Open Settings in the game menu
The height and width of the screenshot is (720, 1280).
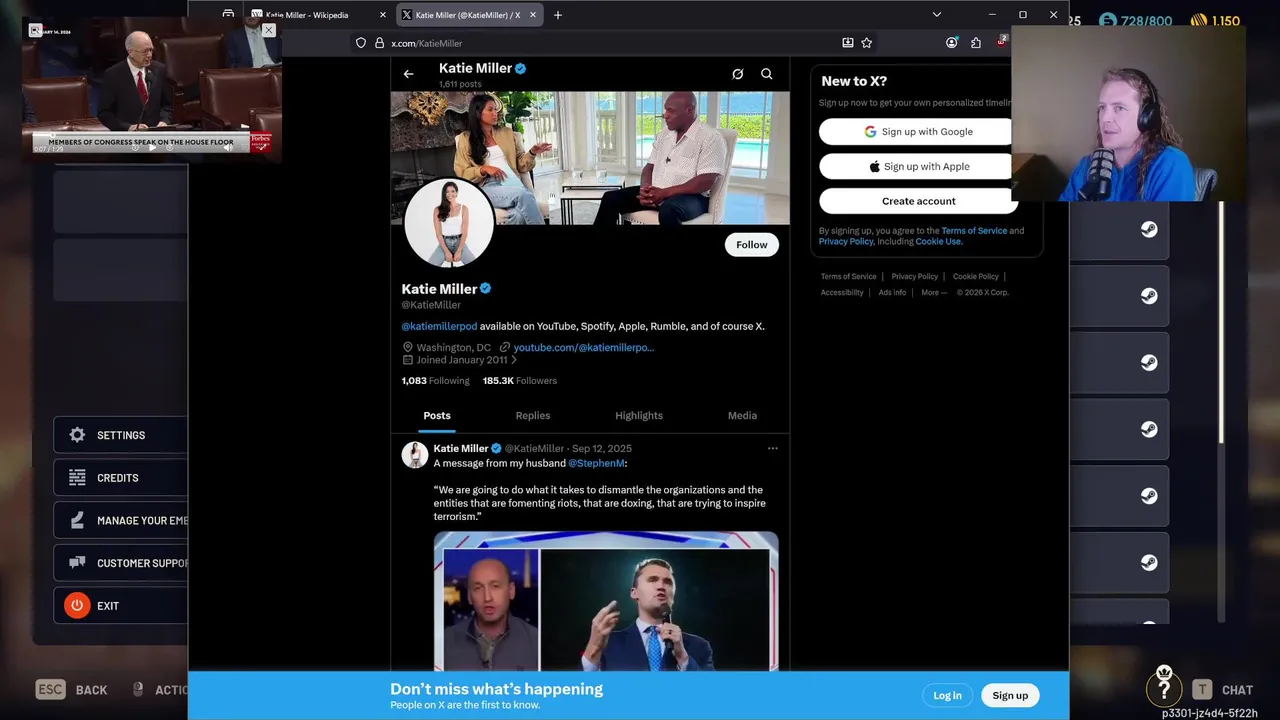tap(121, 435)
